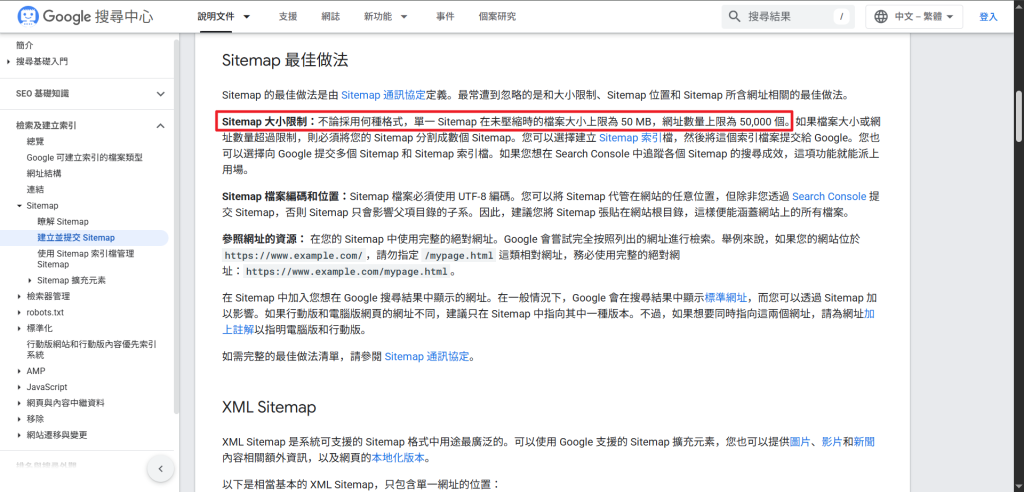Open the Search Console link

[829, 196]
